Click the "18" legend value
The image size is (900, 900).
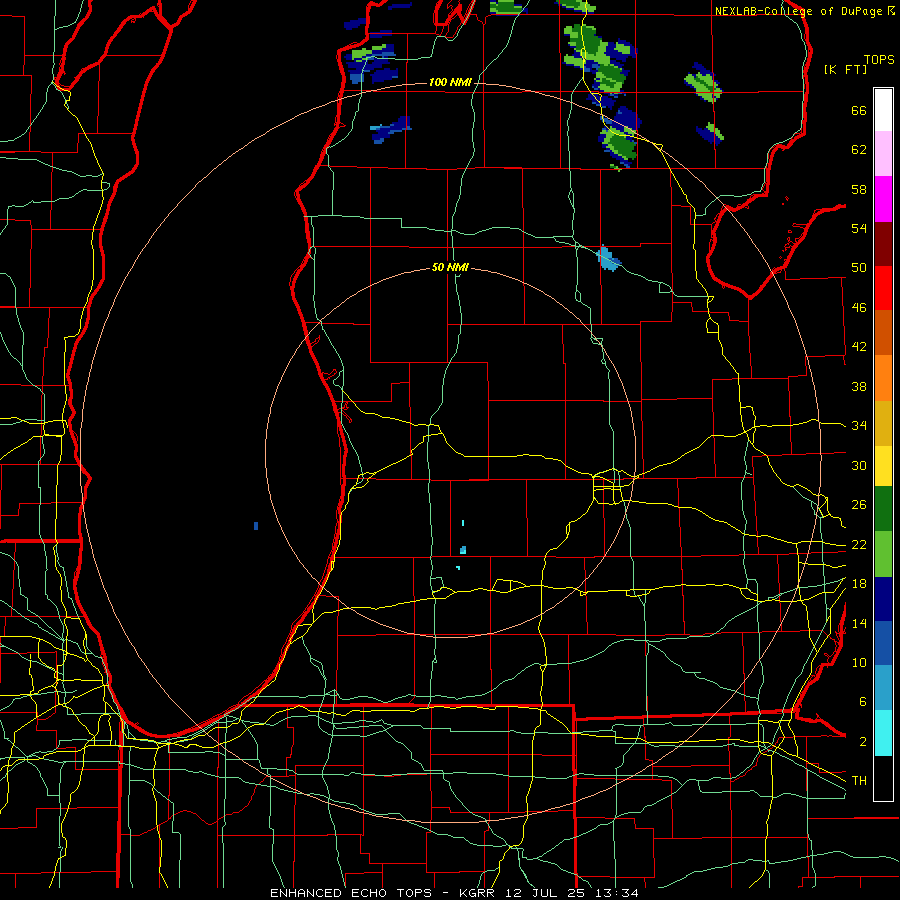pyautogui.click(x=859, y=584)
